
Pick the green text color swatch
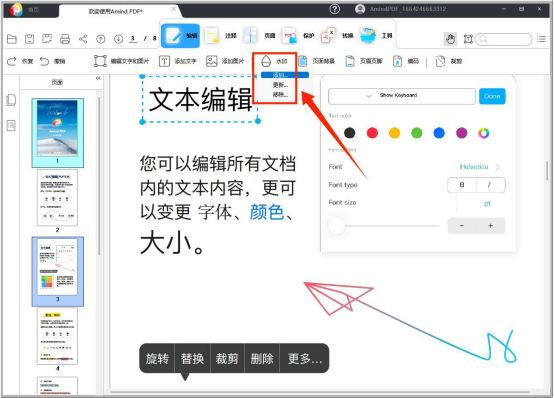coord(417,133)
